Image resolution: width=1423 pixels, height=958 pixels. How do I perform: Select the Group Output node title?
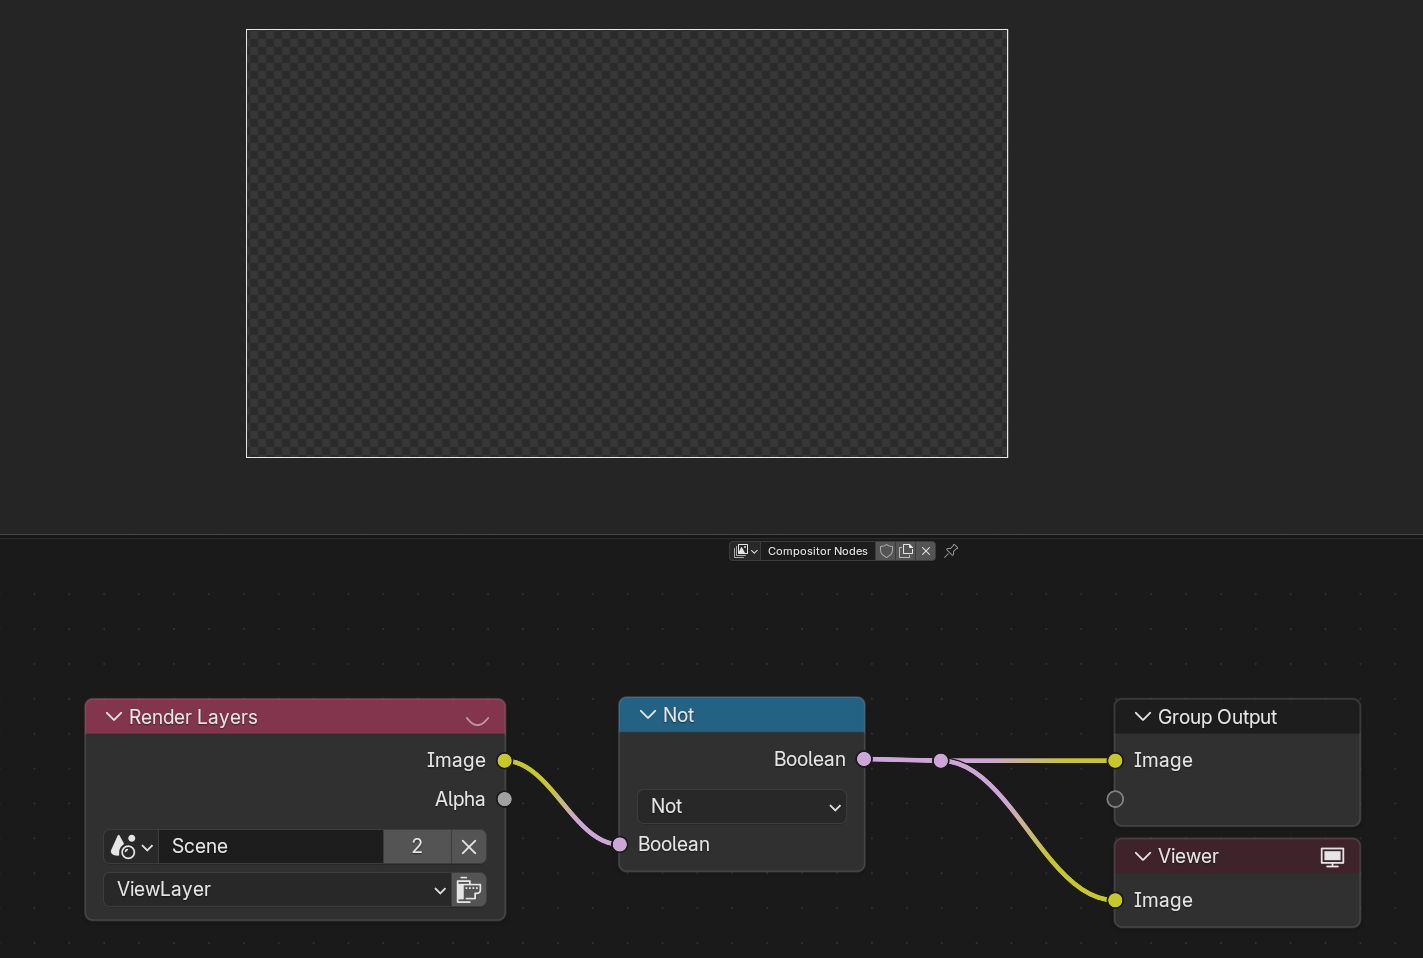point(1217,717)
